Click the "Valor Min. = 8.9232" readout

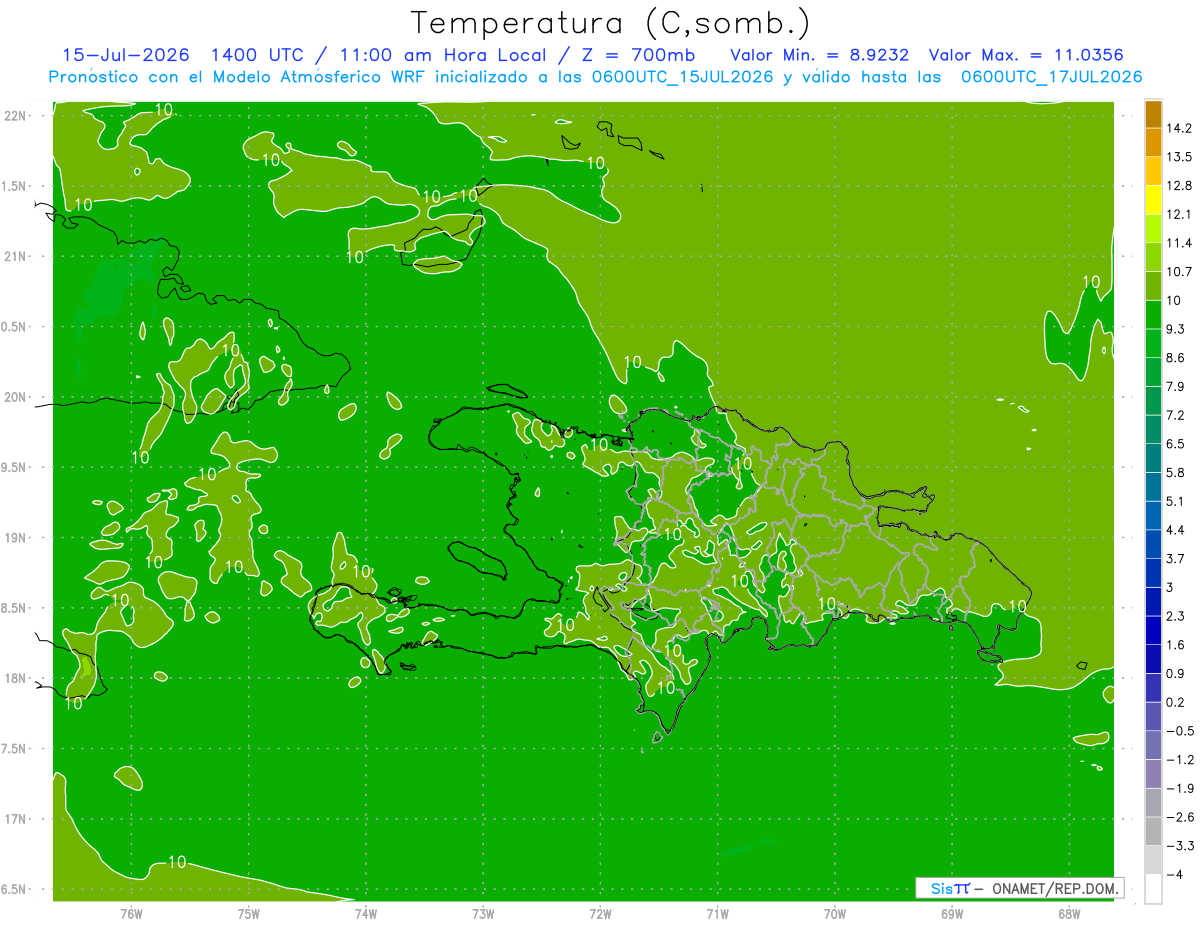pos(820,55)
